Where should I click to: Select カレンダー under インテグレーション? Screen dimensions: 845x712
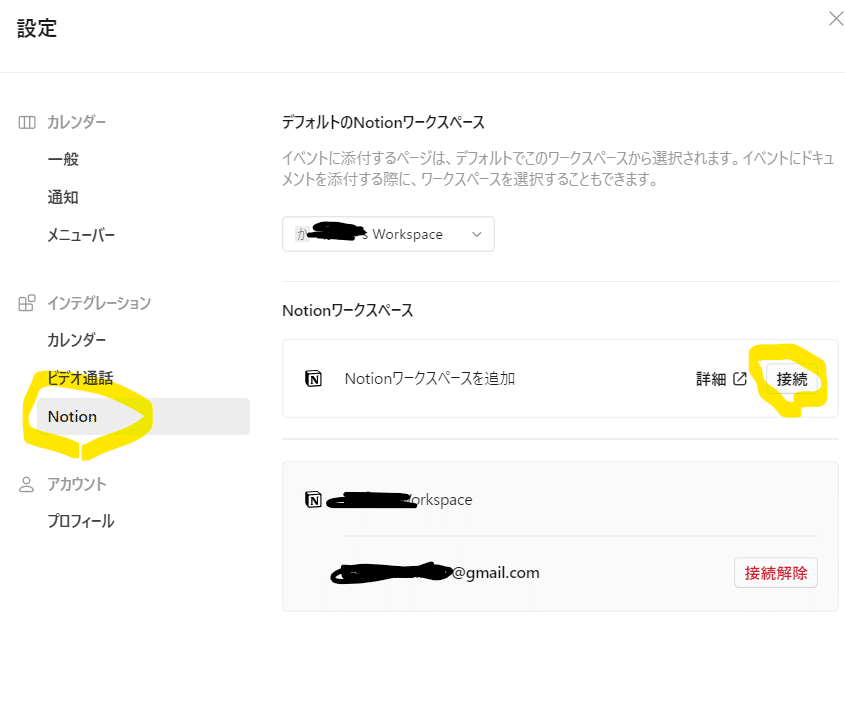tap(77, 340)
